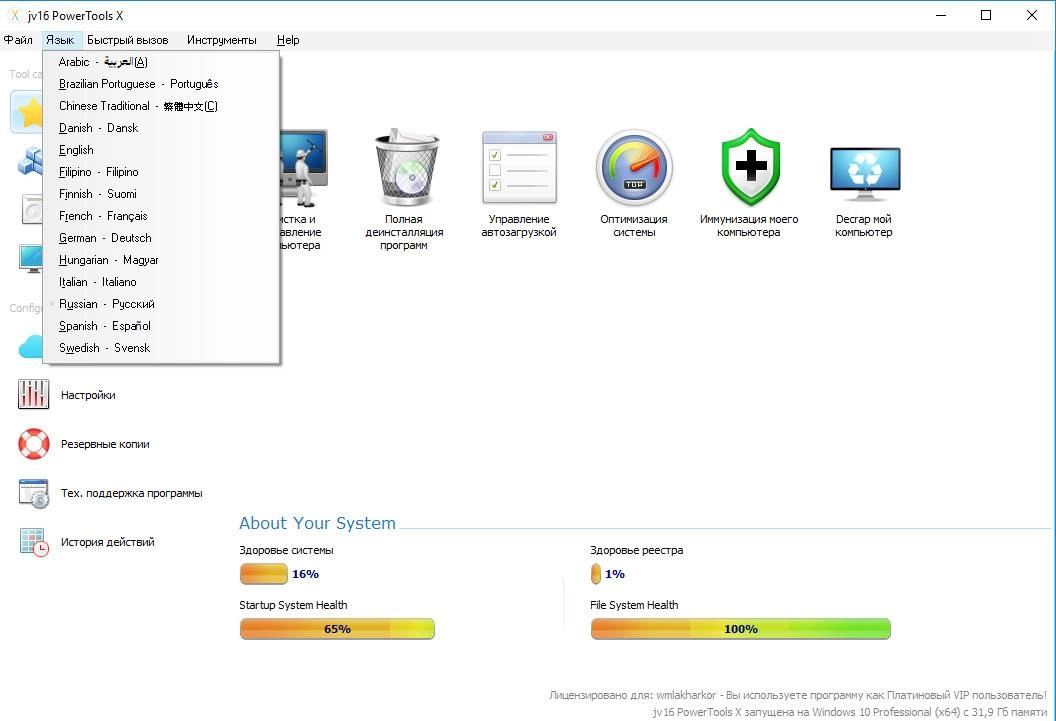
Task: Select Finnish - Suomi language
Action: click(161, 194)
